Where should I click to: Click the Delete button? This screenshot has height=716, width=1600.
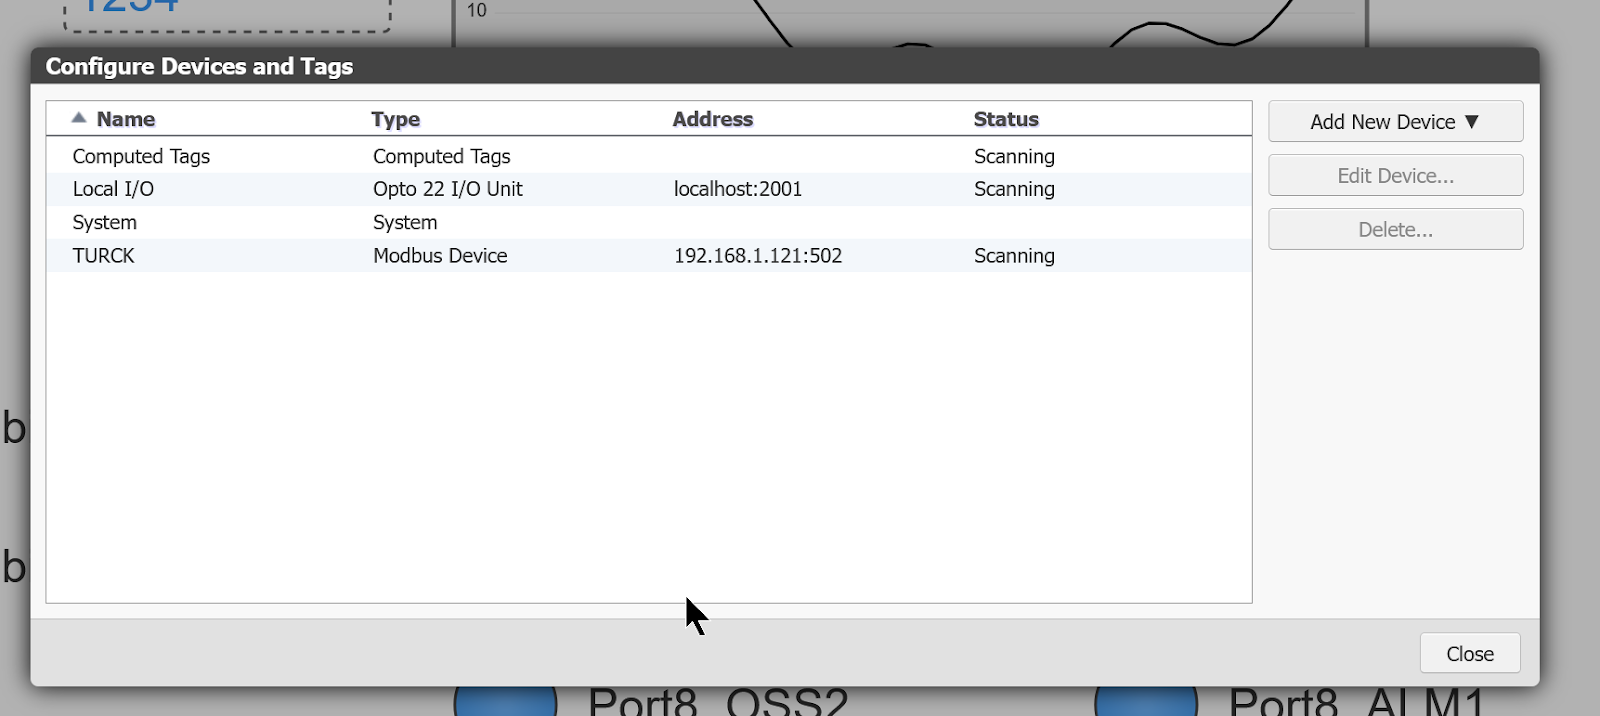pos(1395,230)
